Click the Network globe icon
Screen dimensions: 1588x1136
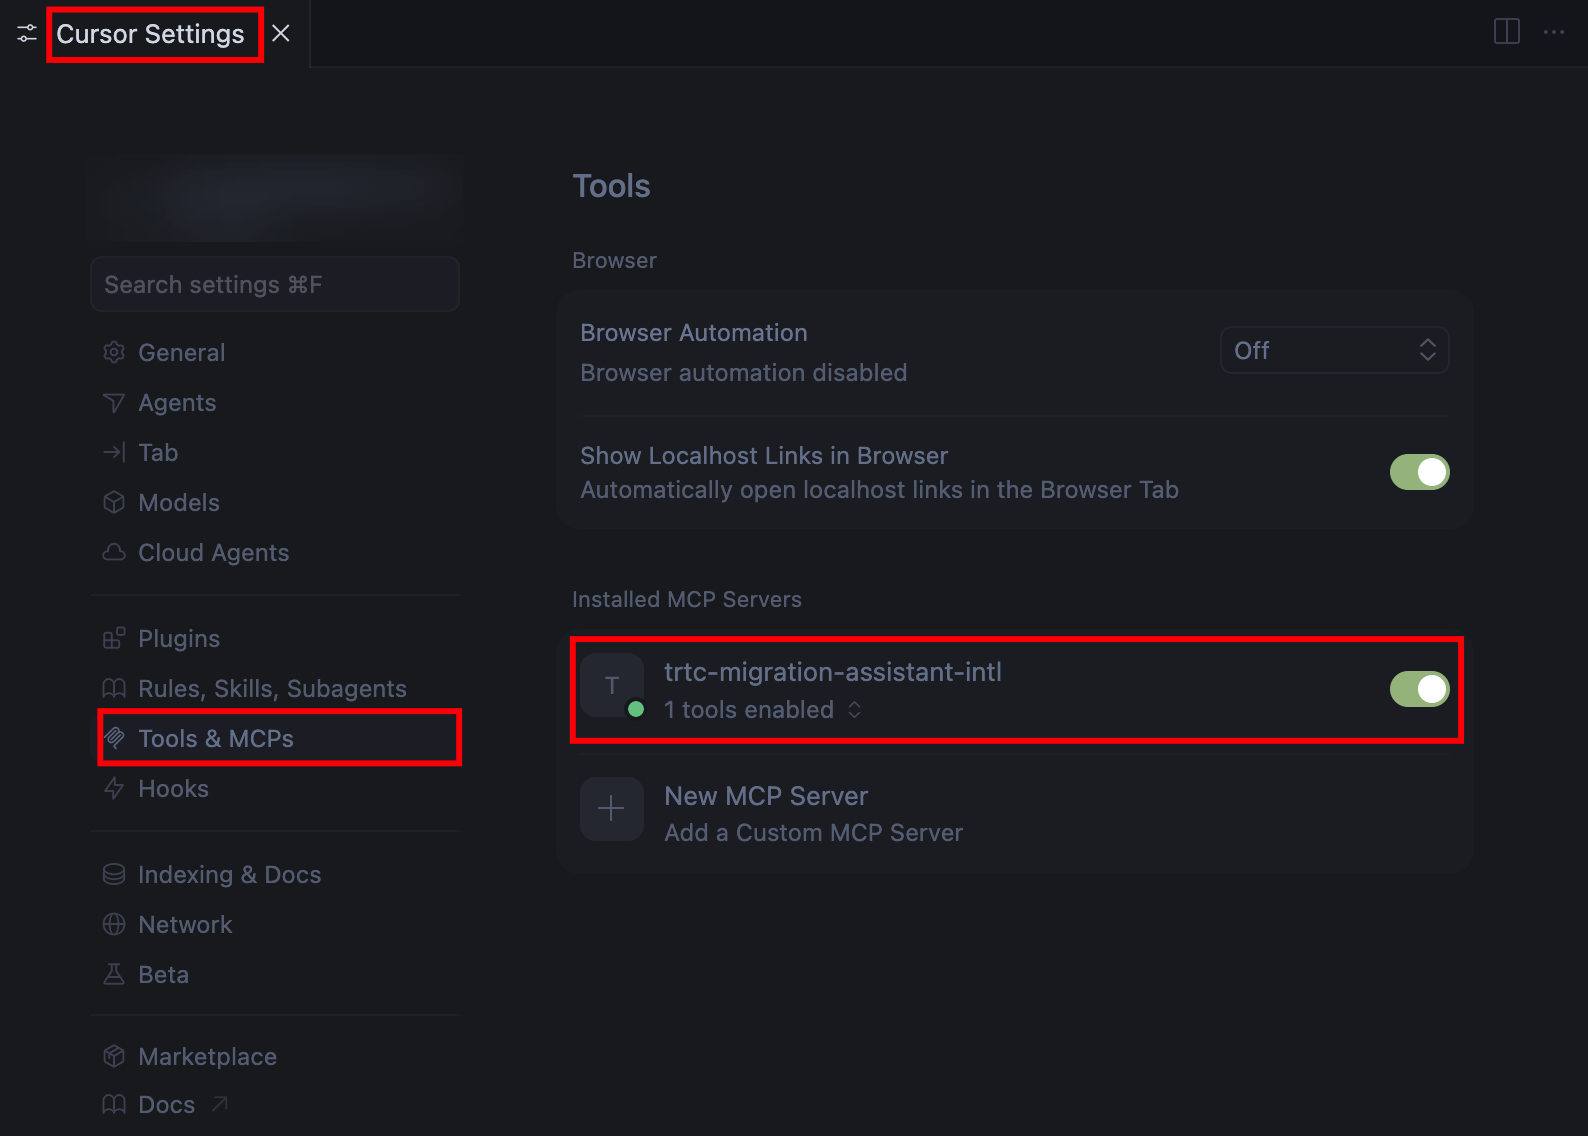[x=114, y=924]
